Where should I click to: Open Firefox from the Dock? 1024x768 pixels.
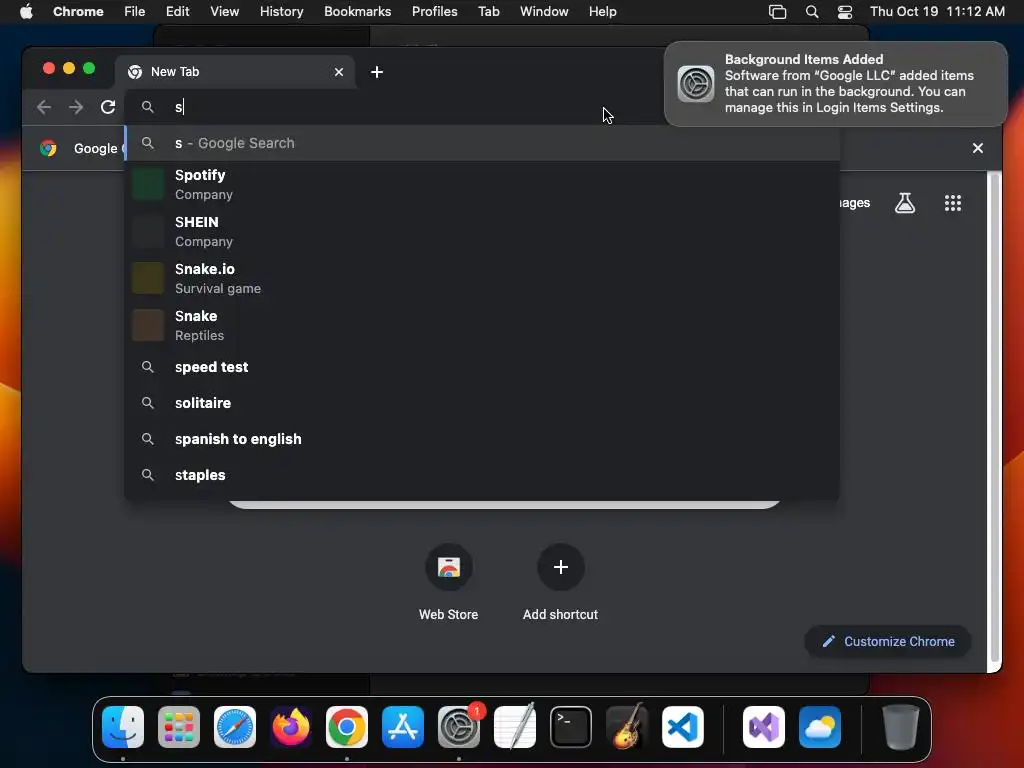(x=291, y=727)
